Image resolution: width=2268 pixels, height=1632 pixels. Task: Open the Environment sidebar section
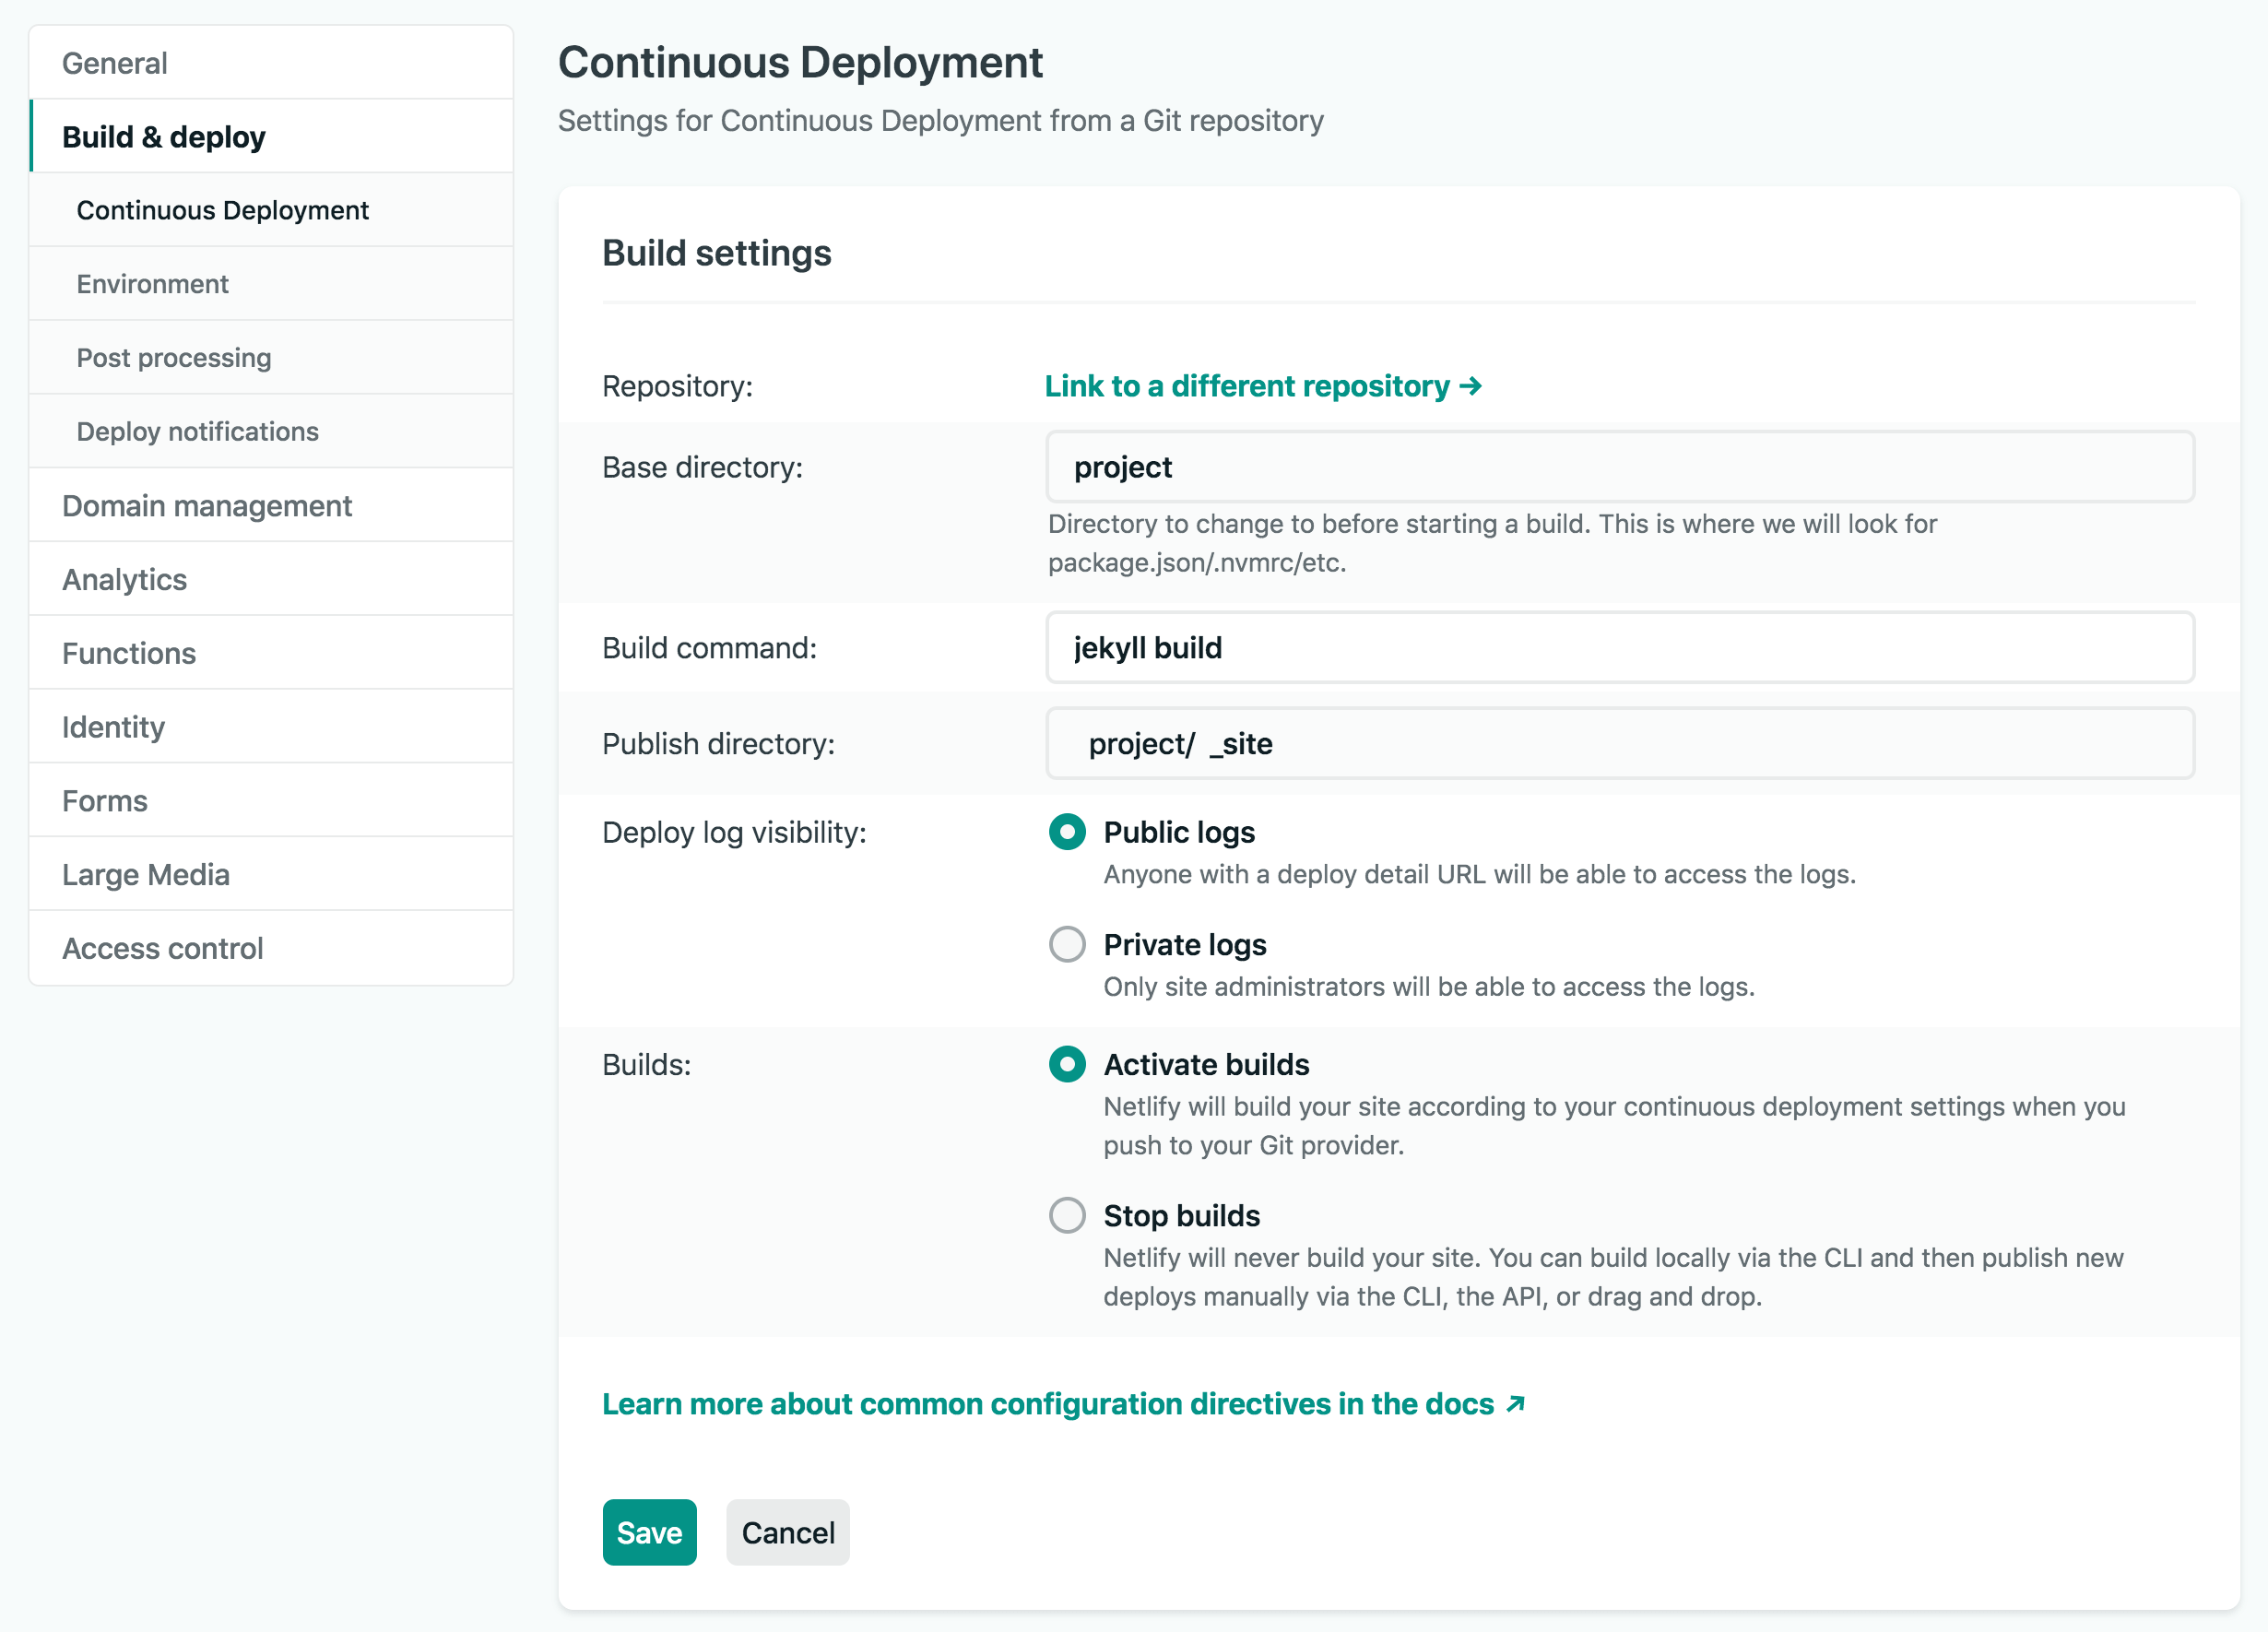(153, 284)
